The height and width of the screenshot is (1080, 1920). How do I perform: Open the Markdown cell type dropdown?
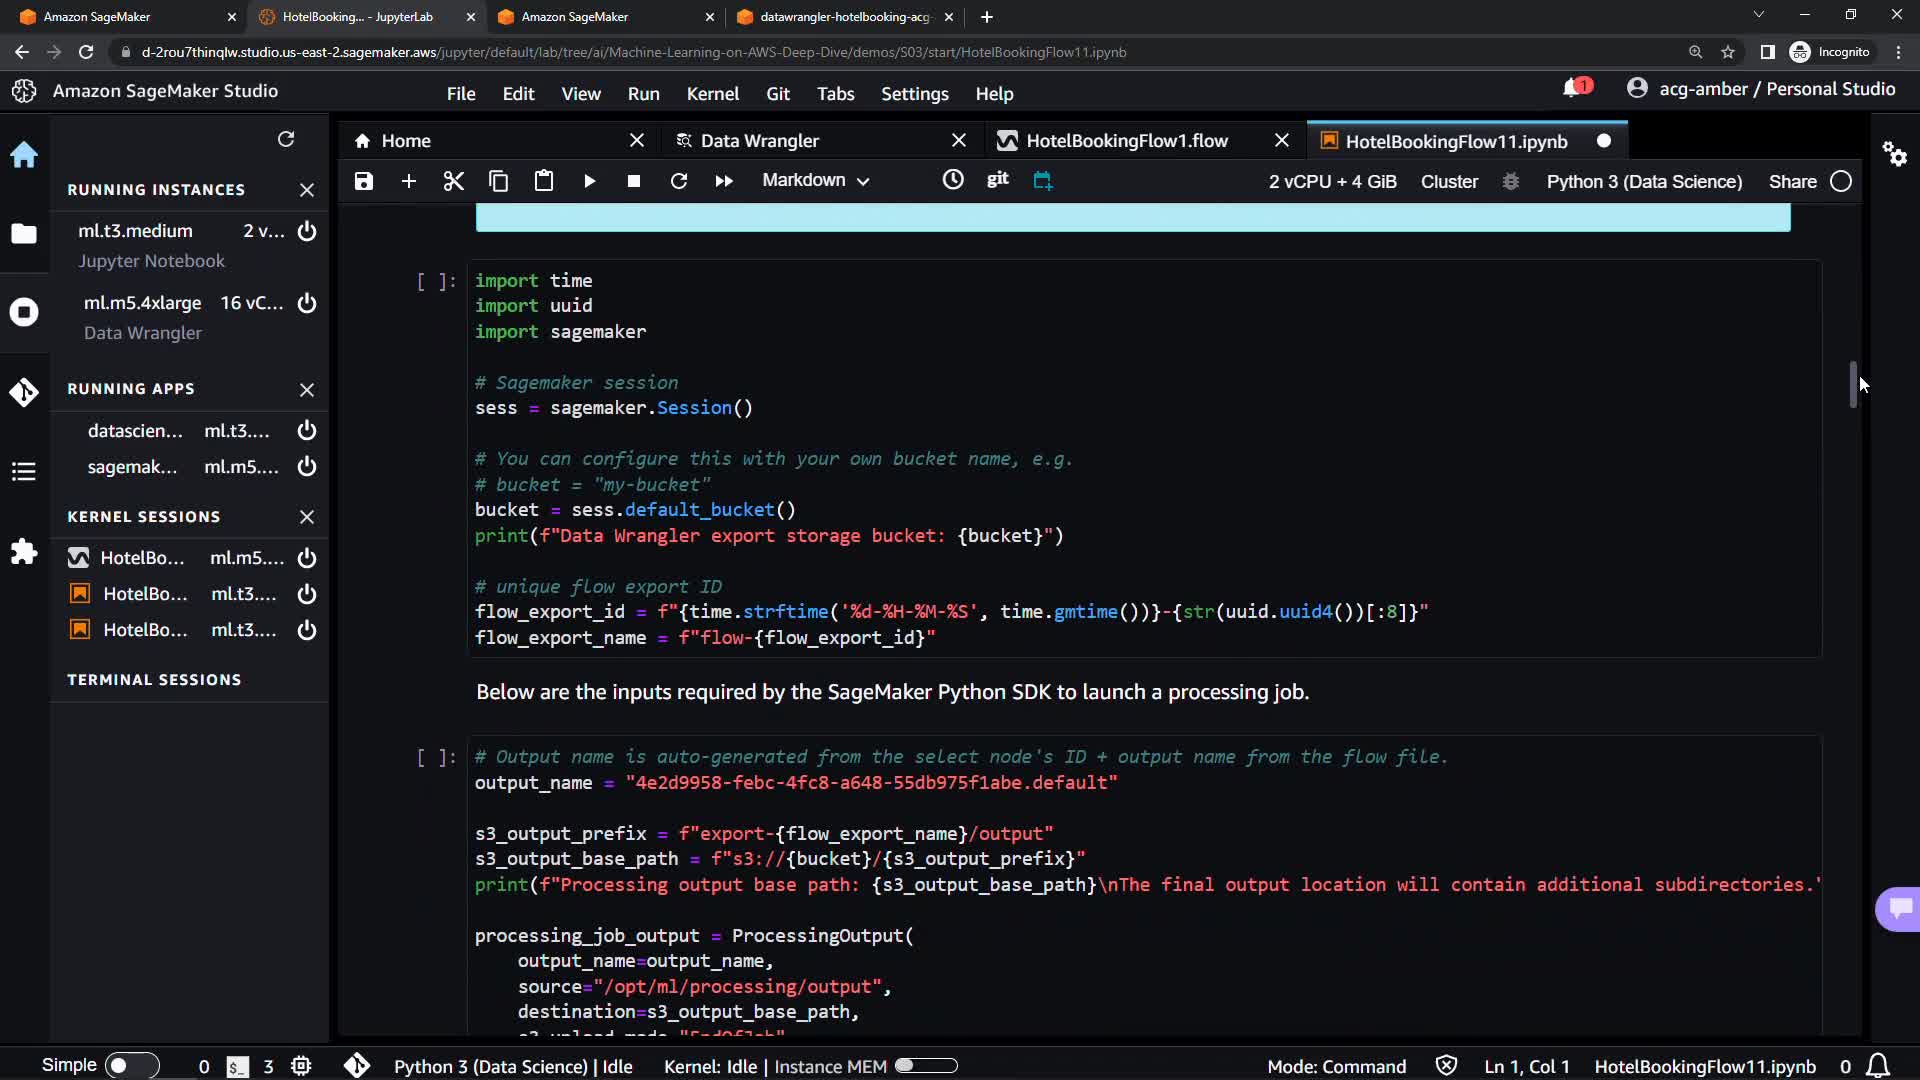point(815,180)
